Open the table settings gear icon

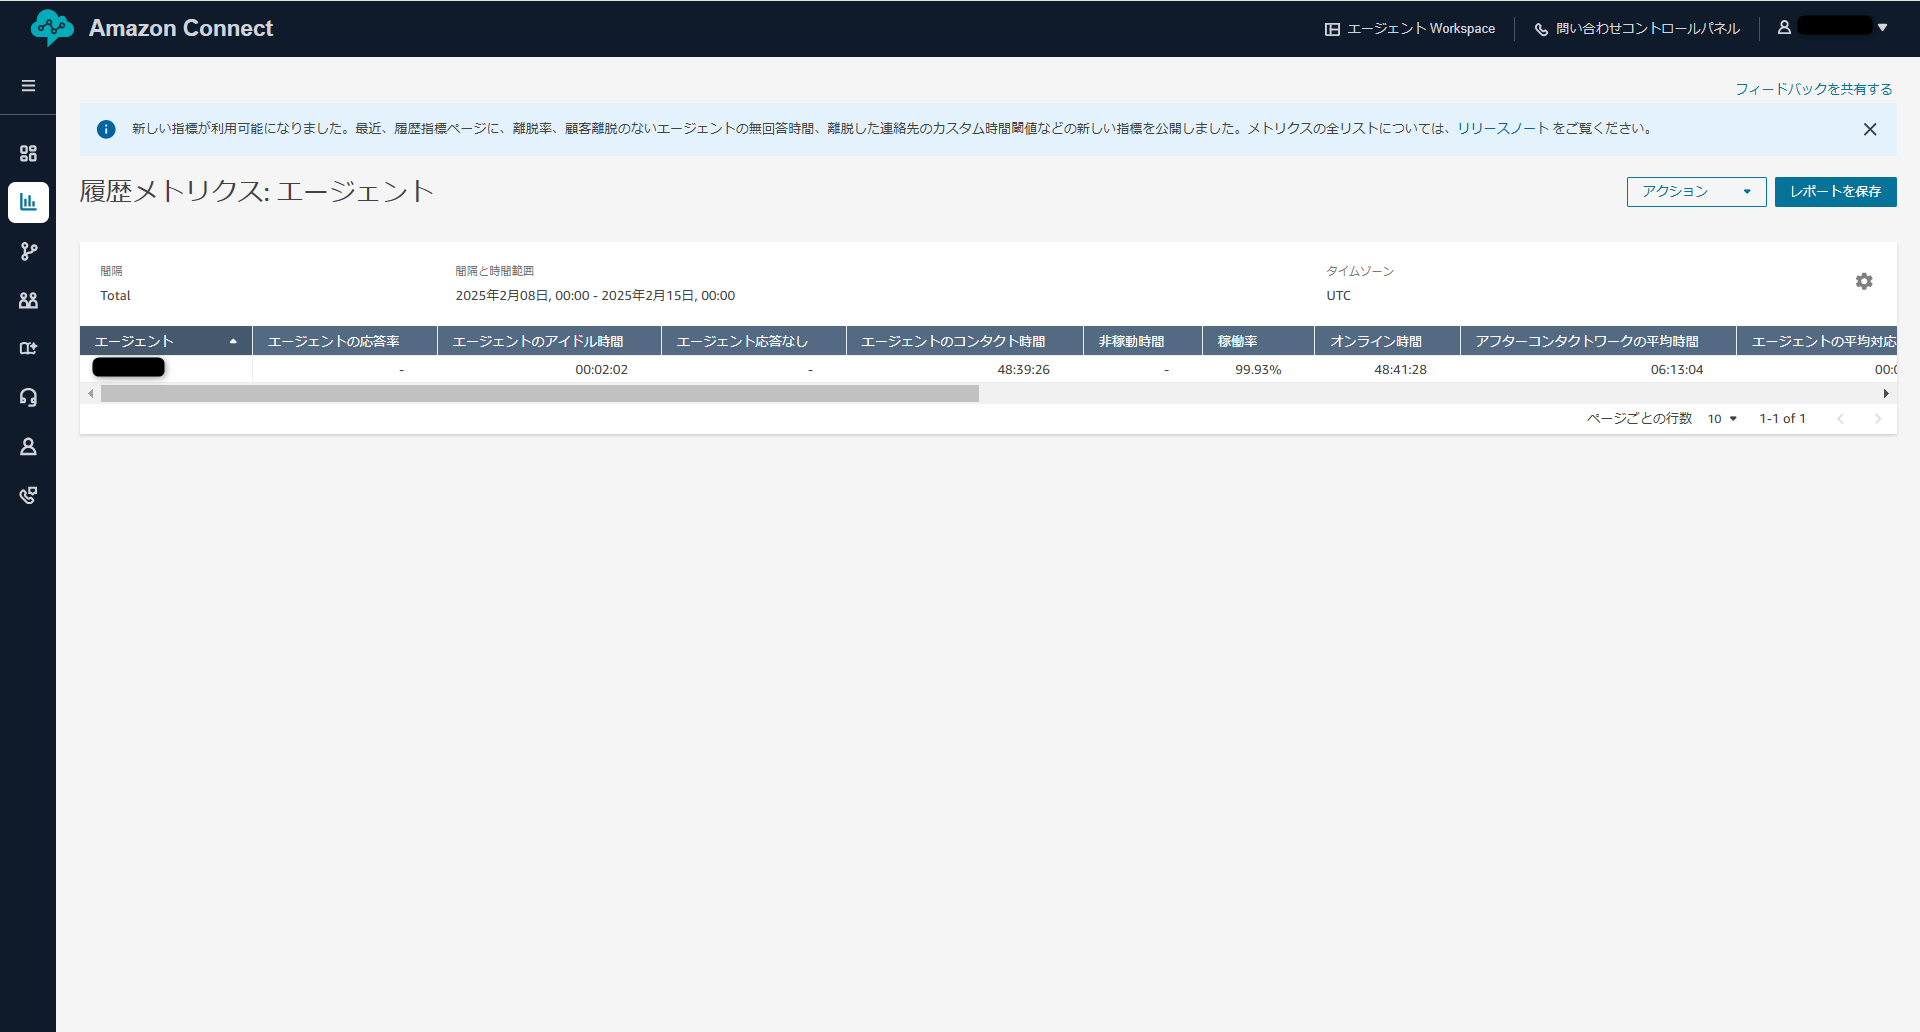coord(1864,282)
